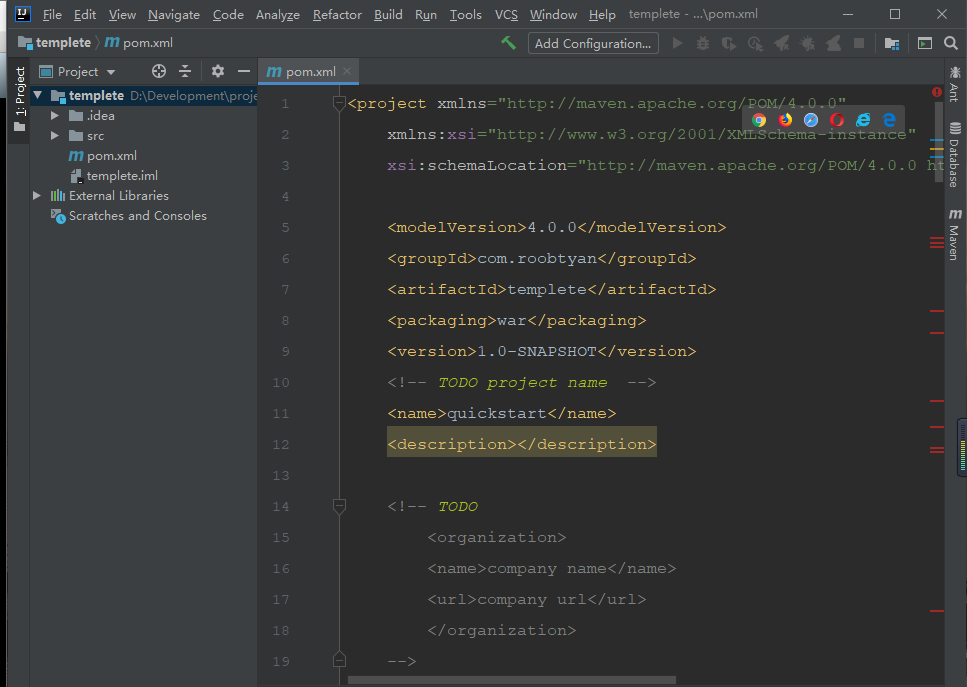The height and width of the screenshot is (687, 967).
Task: Open pom.xml in Firefox browser icon
Action: coord(785,120)
